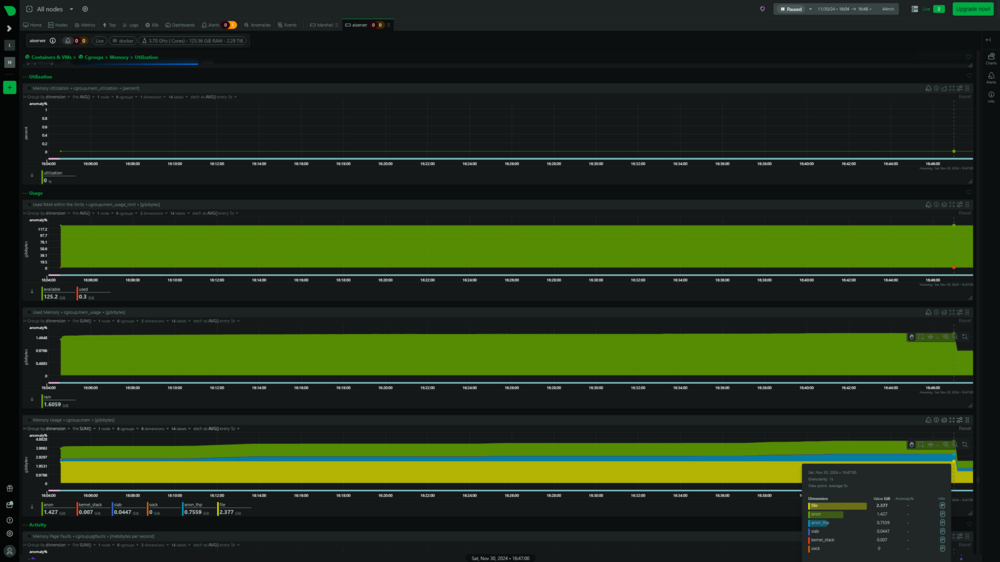The image size is (1000, 562).
Task: Click the purple pin icon in header
Action: [x=762, y=10]
